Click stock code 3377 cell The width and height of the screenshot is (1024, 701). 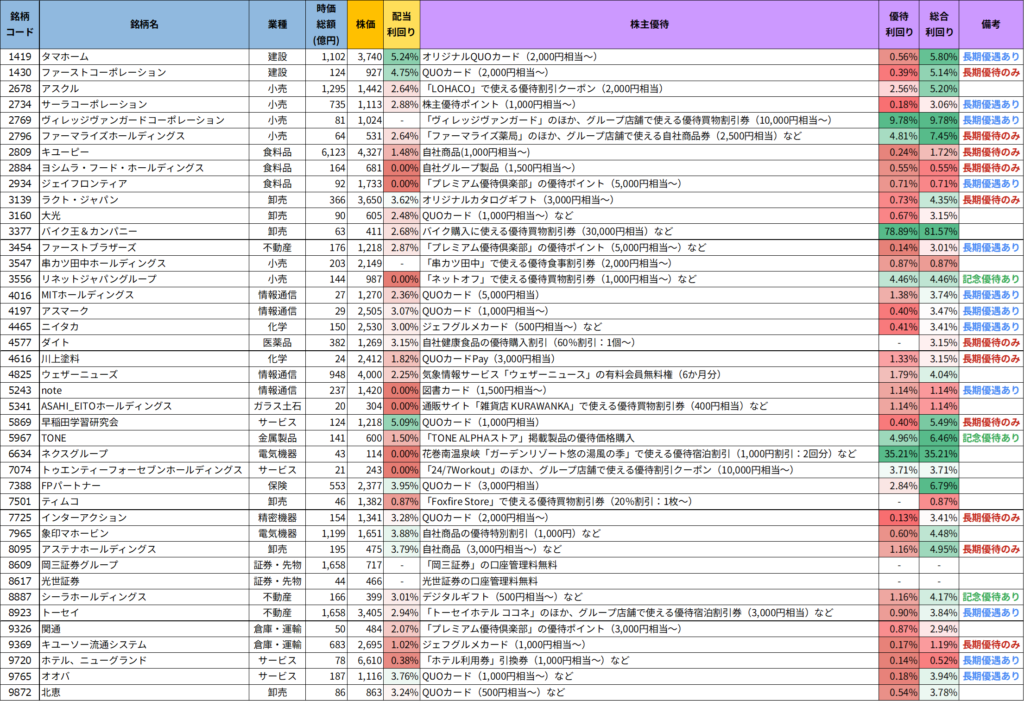pos(20,231)
